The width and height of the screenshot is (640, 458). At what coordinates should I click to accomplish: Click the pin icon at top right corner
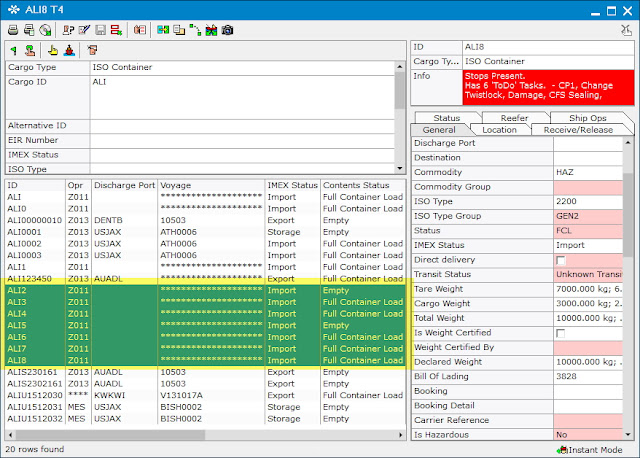click(x=626, y=30)
